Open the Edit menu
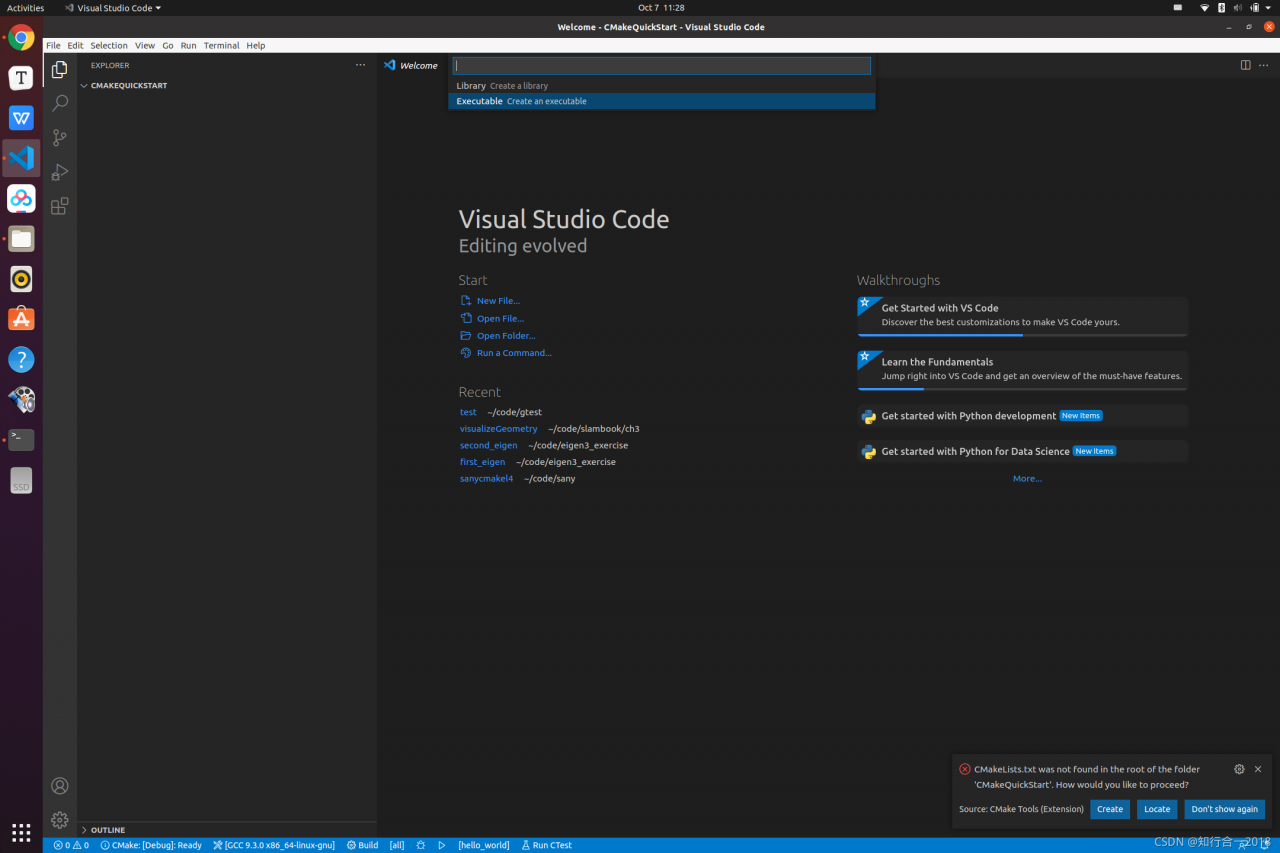Image resolution: width=1280 pixels, height=853 pixels. (x=75, y=45)
